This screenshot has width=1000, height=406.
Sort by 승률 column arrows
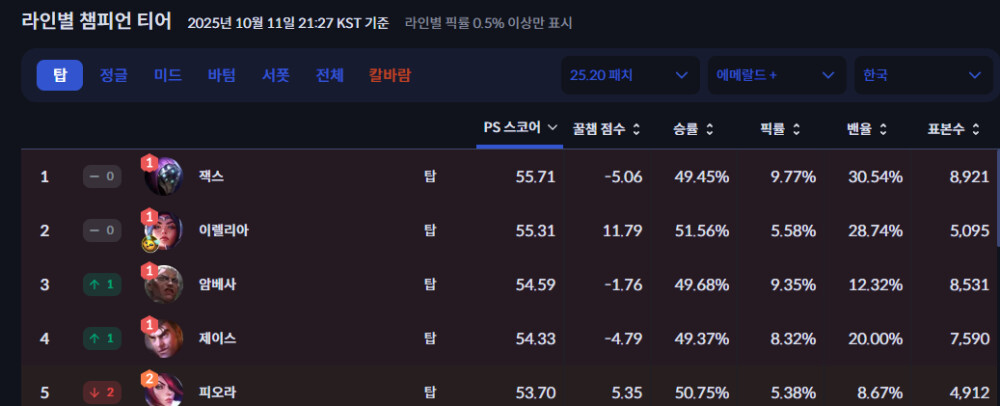coord(709,129)
